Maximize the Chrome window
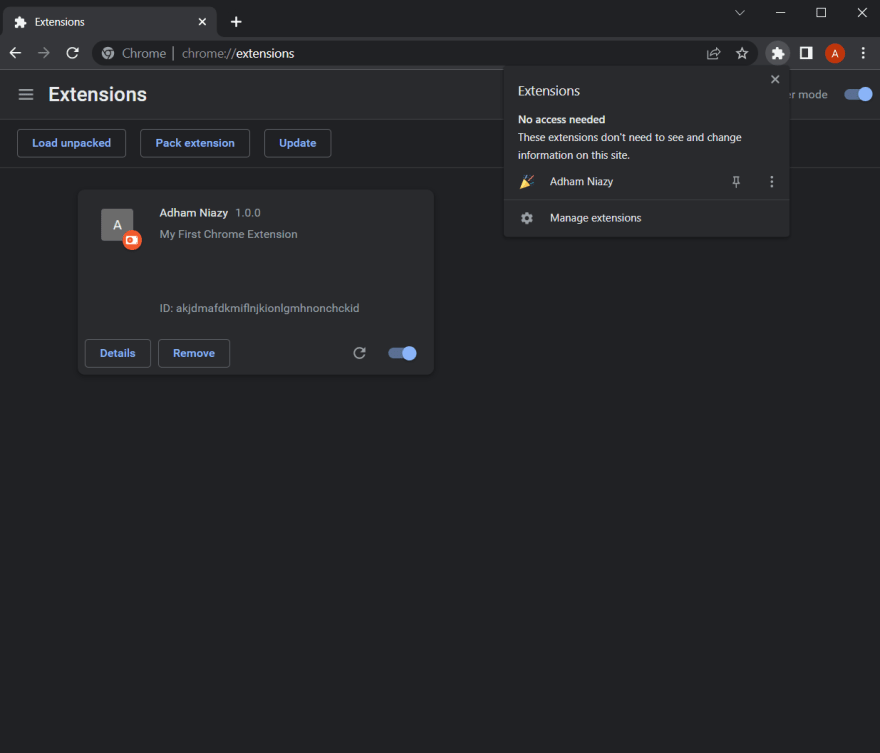Viewport: 880px width, 753px height. tap(821, 12)
